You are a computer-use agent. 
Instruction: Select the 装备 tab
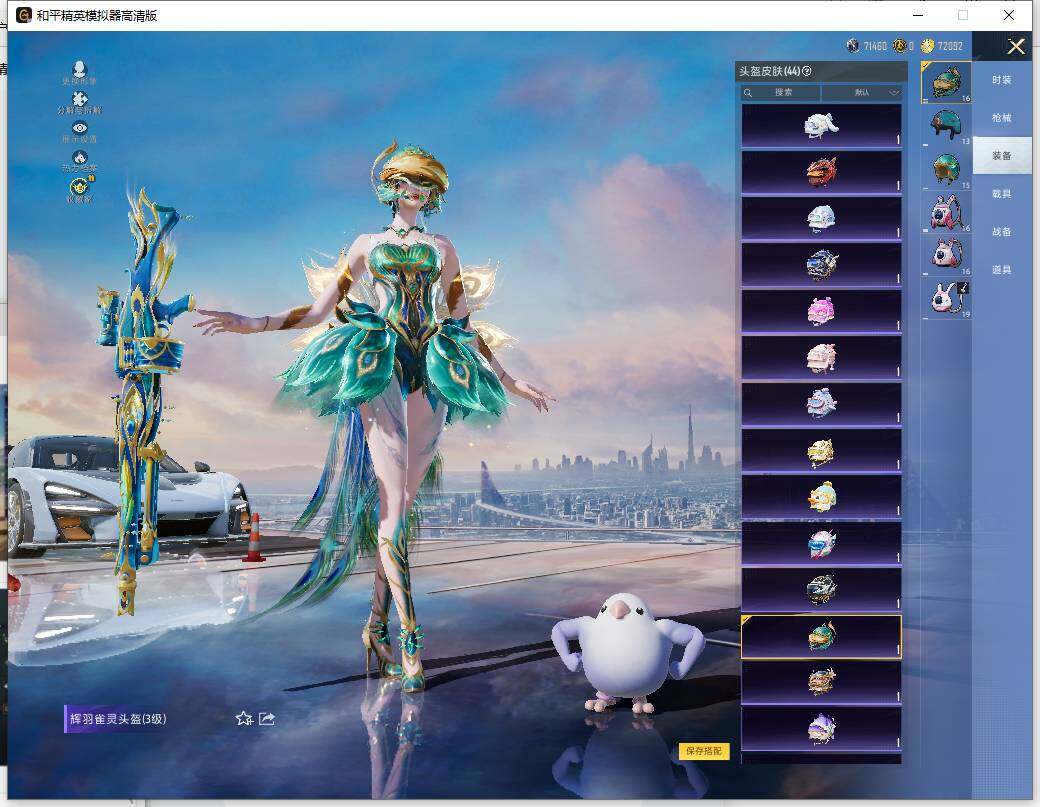[1002, 156]
